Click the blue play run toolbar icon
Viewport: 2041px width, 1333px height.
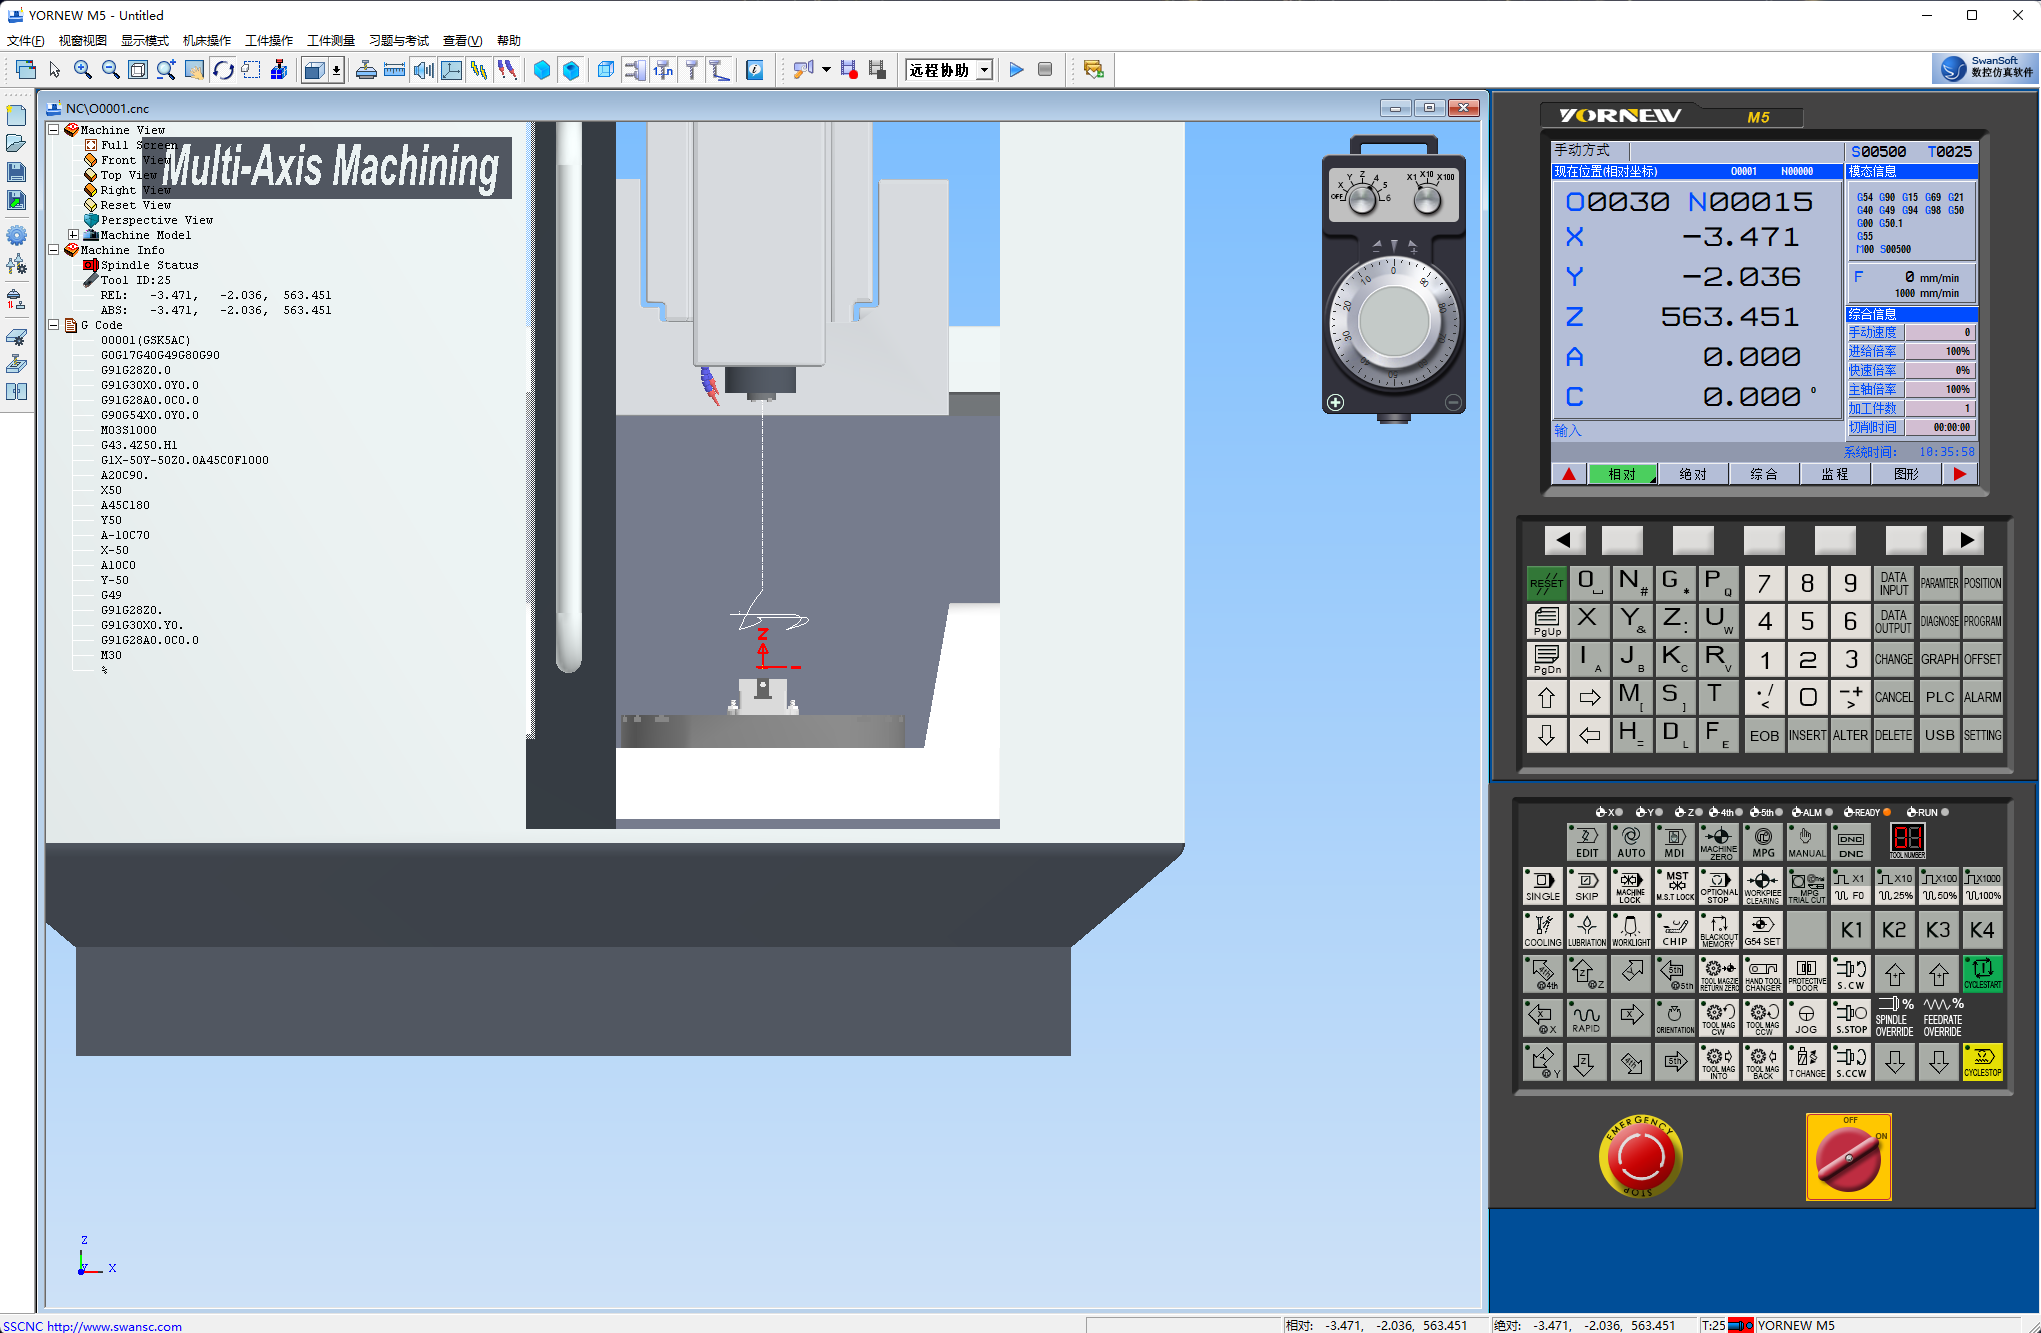(1016, 70)
